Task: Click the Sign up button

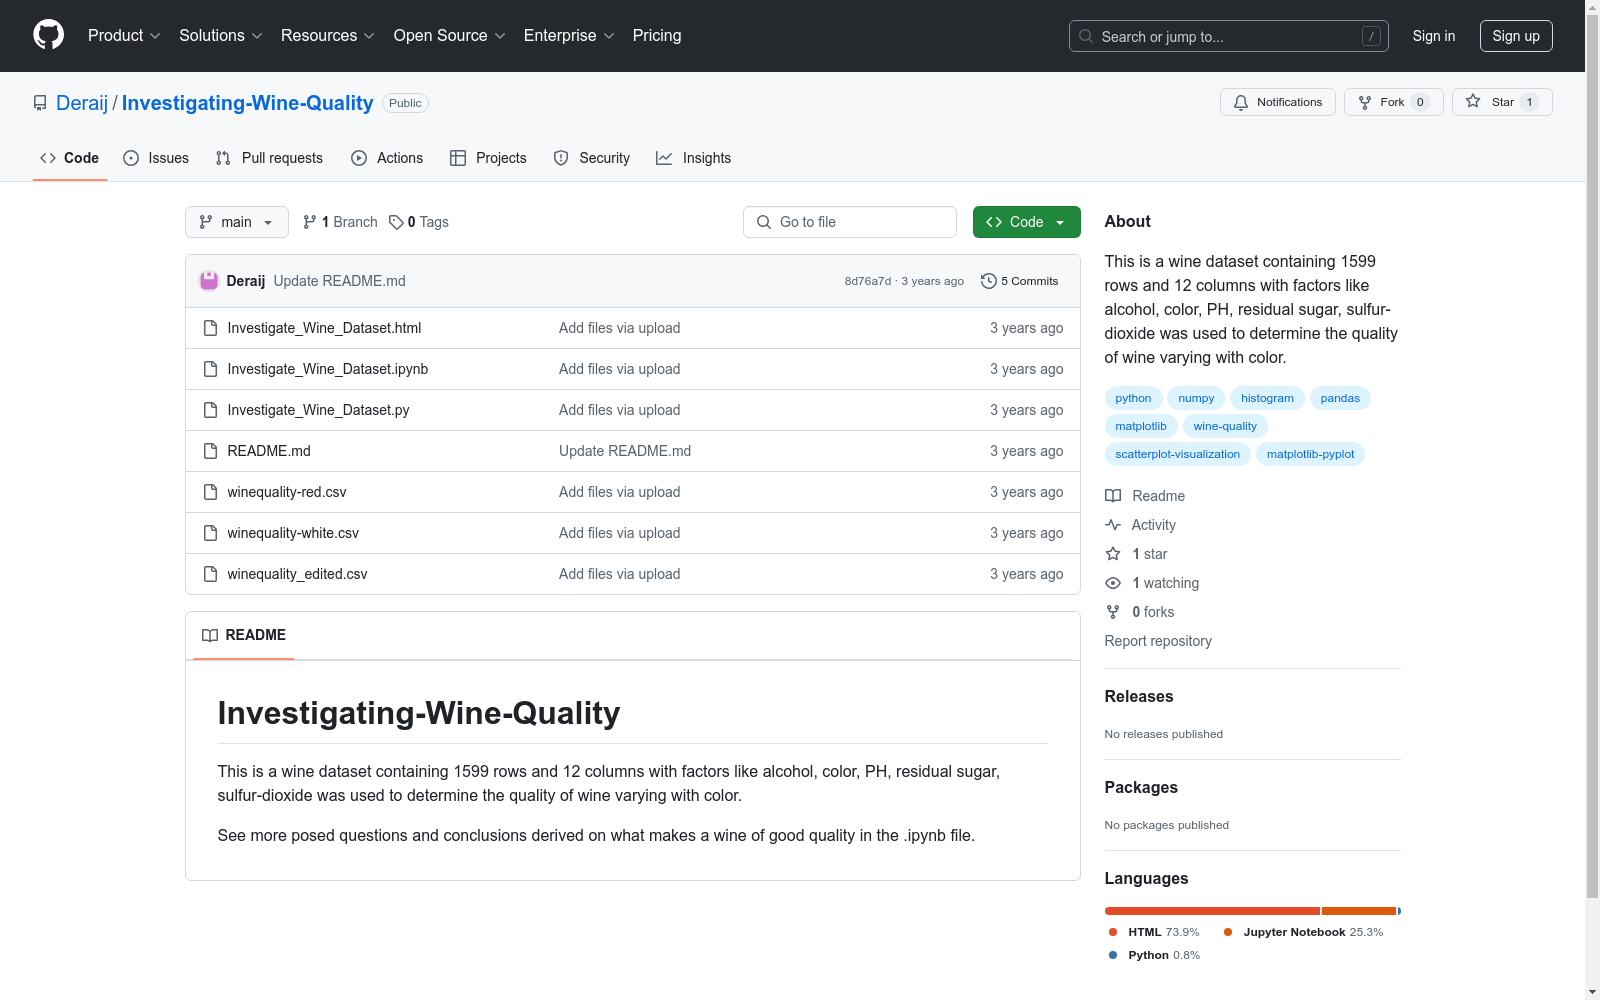Action: (x=1516, y=36)
